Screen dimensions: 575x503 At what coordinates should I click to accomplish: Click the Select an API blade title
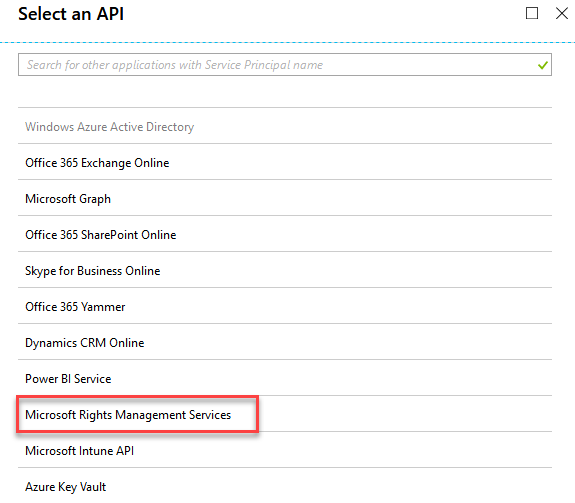tap(71, 14)
